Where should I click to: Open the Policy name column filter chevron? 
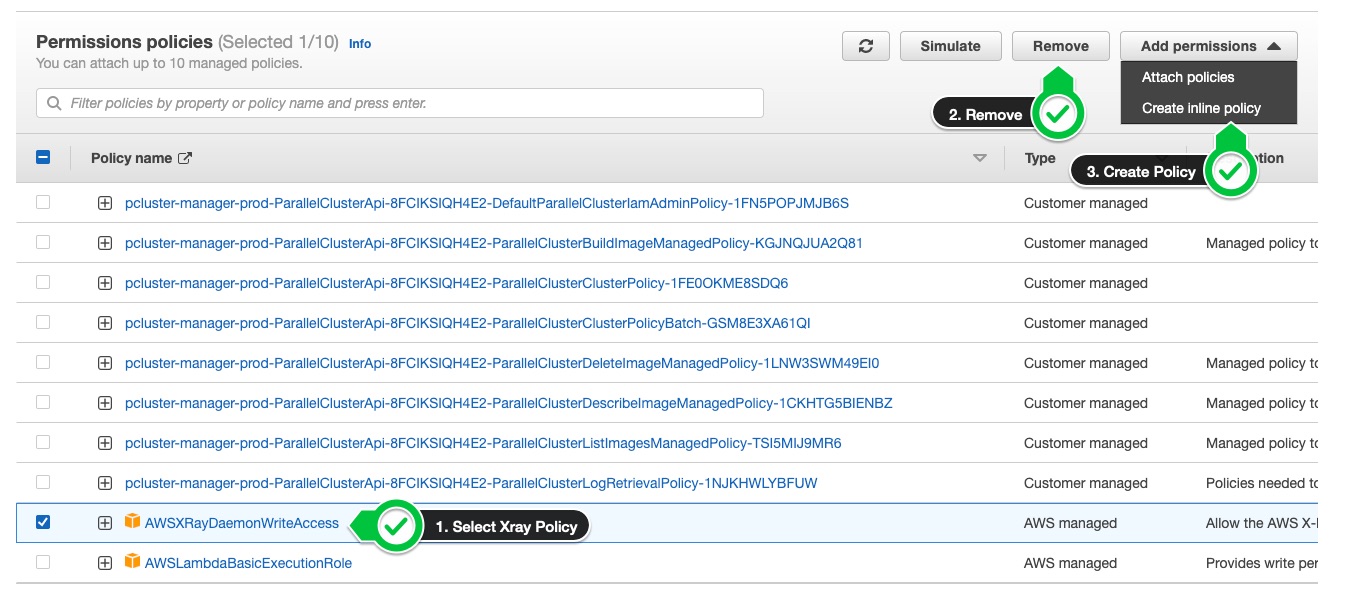(x=980, y=157)
